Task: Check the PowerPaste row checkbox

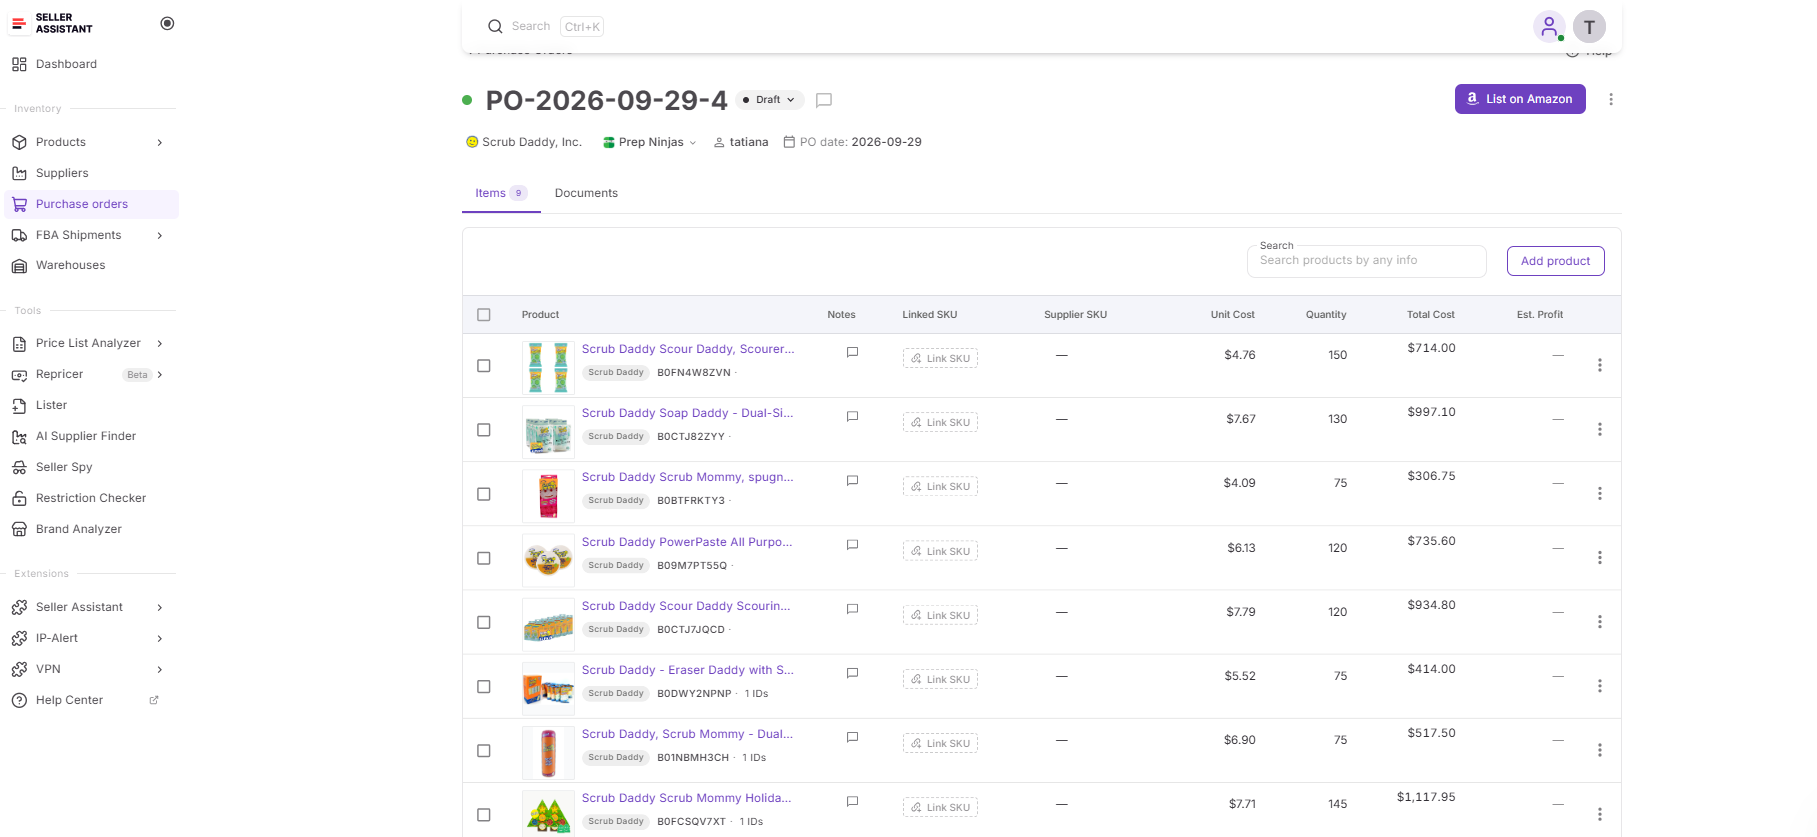Action: coord(484,558)
